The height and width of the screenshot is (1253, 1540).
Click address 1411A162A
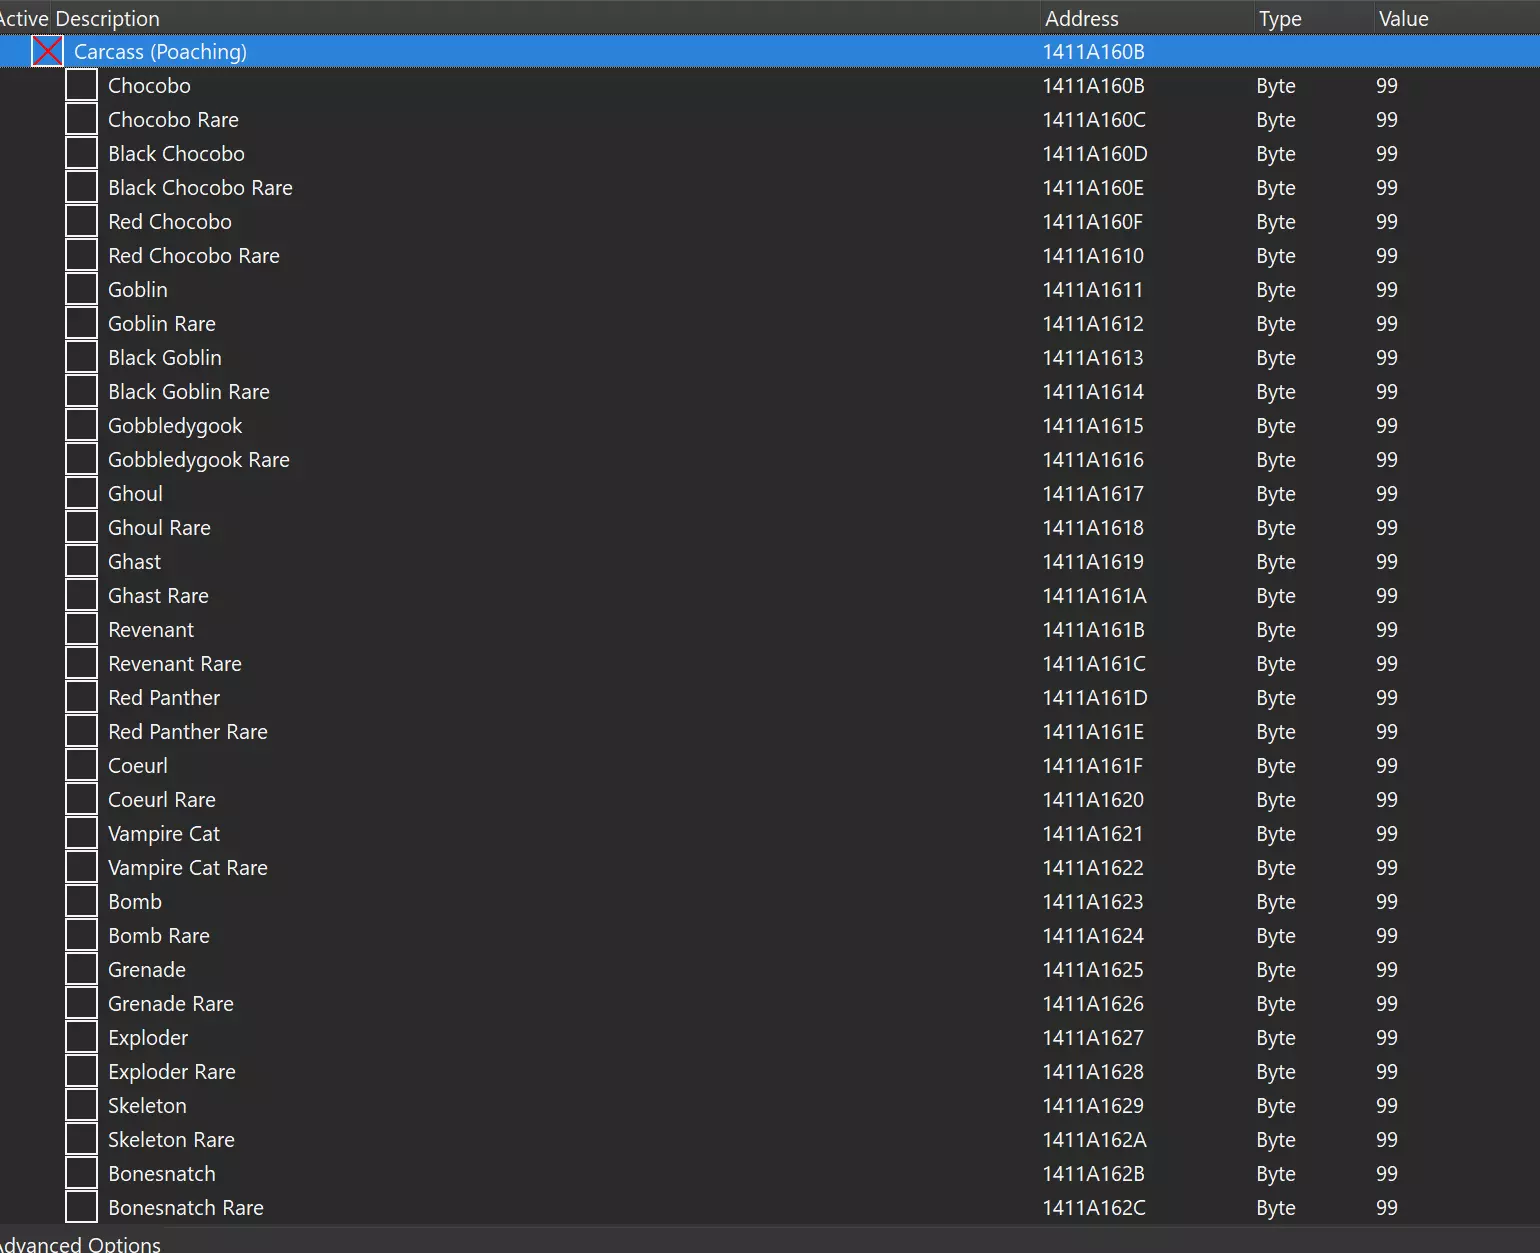1095,1139
